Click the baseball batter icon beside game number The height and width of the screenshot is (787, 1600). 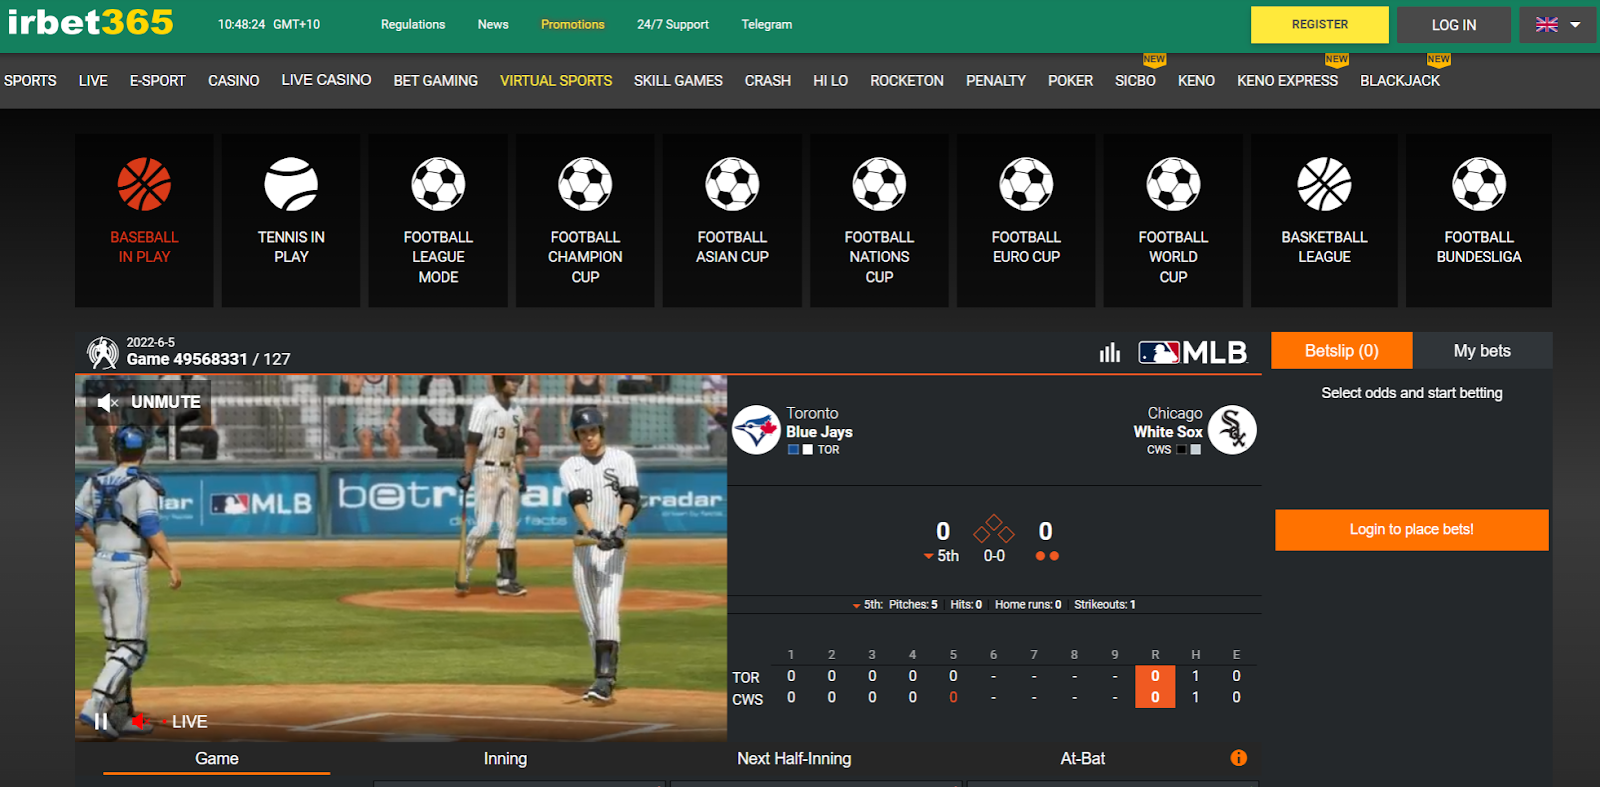point(102,352)
